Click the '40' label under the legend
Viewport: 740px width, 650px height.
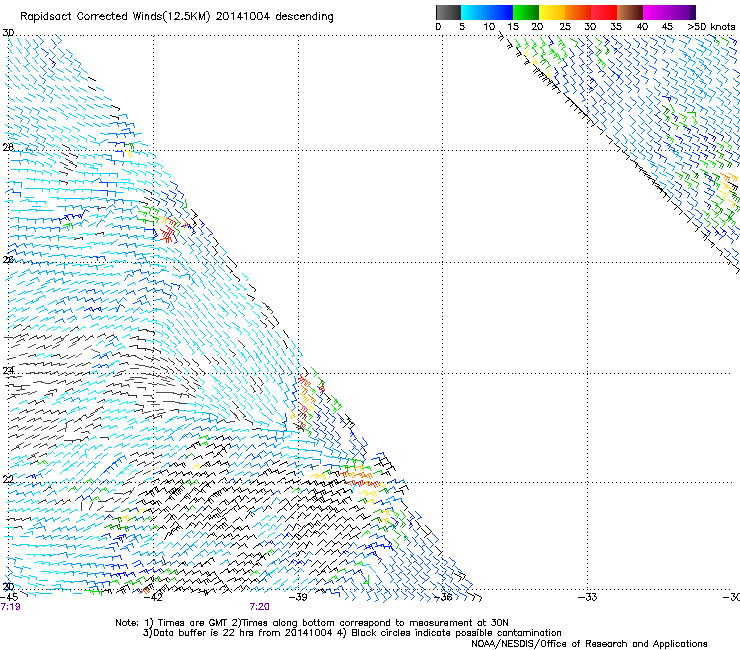click(x=642, y=27)
